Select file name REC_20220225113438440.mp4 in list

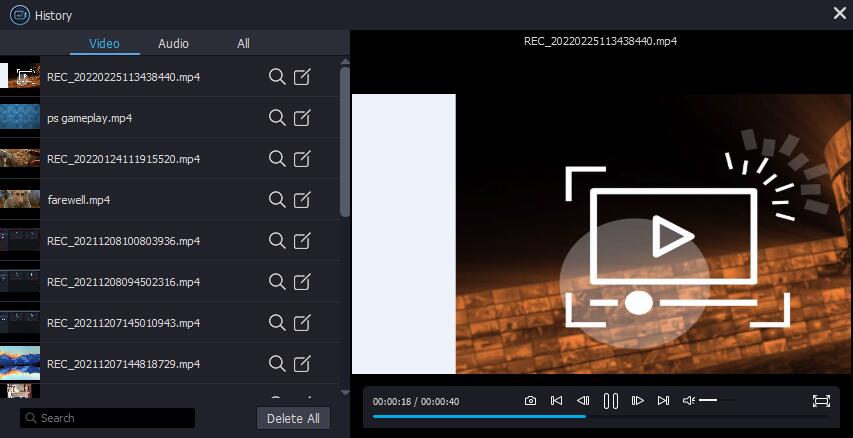(123, 77)
